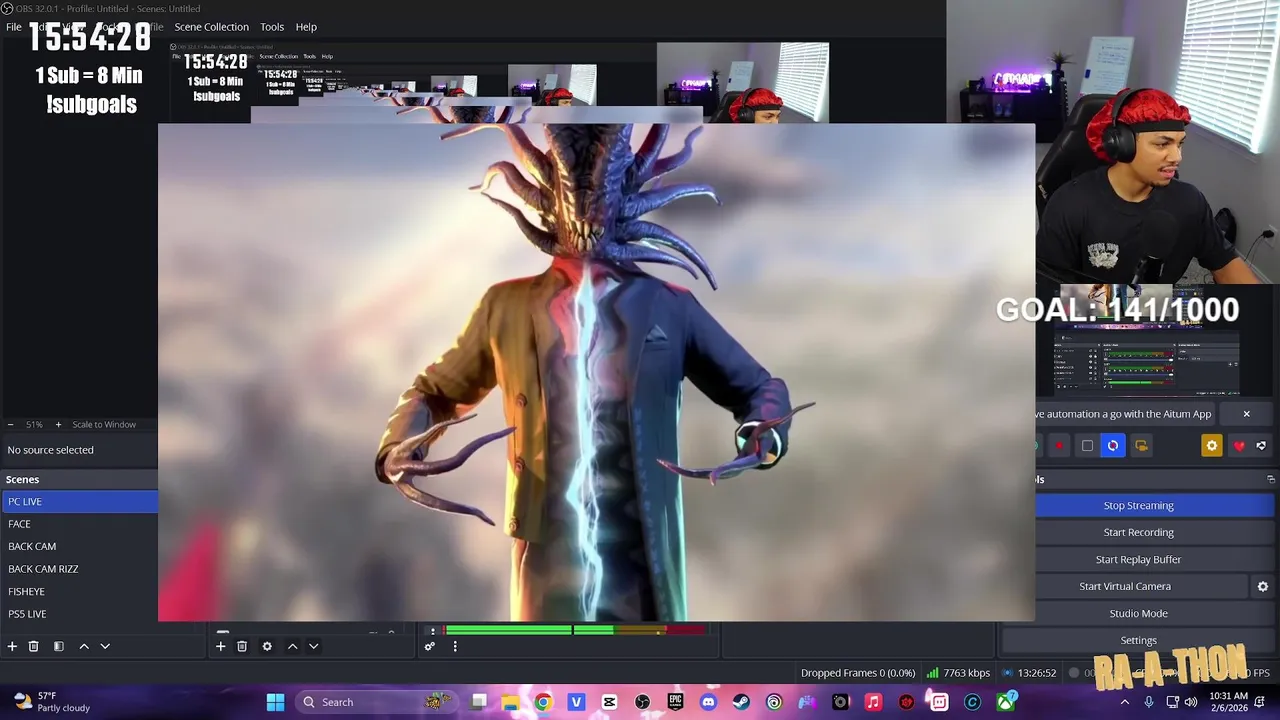Open File Explorer from taskbar

[510, 702]
